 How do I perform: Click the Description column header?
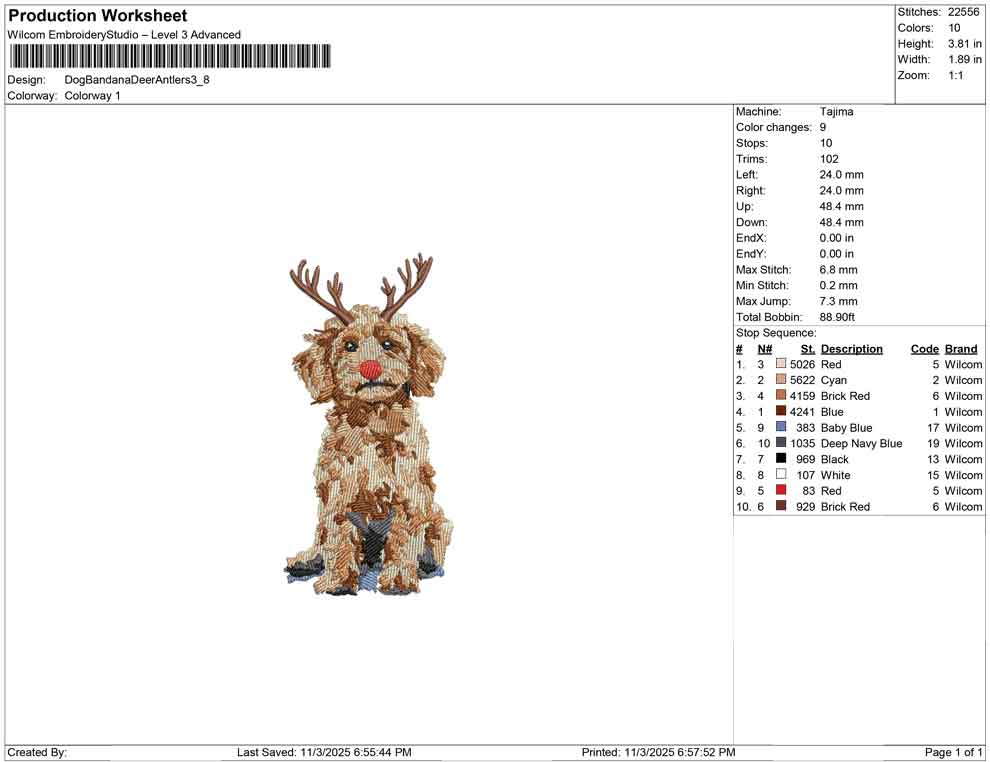tap(851, 348)
